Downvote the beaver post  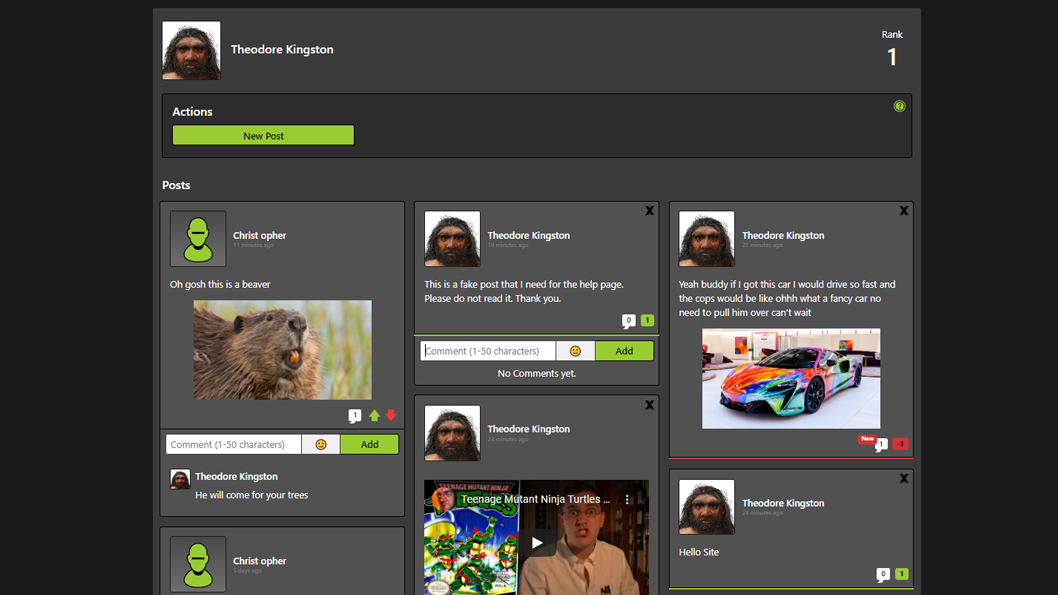click(x=391, y=416)
